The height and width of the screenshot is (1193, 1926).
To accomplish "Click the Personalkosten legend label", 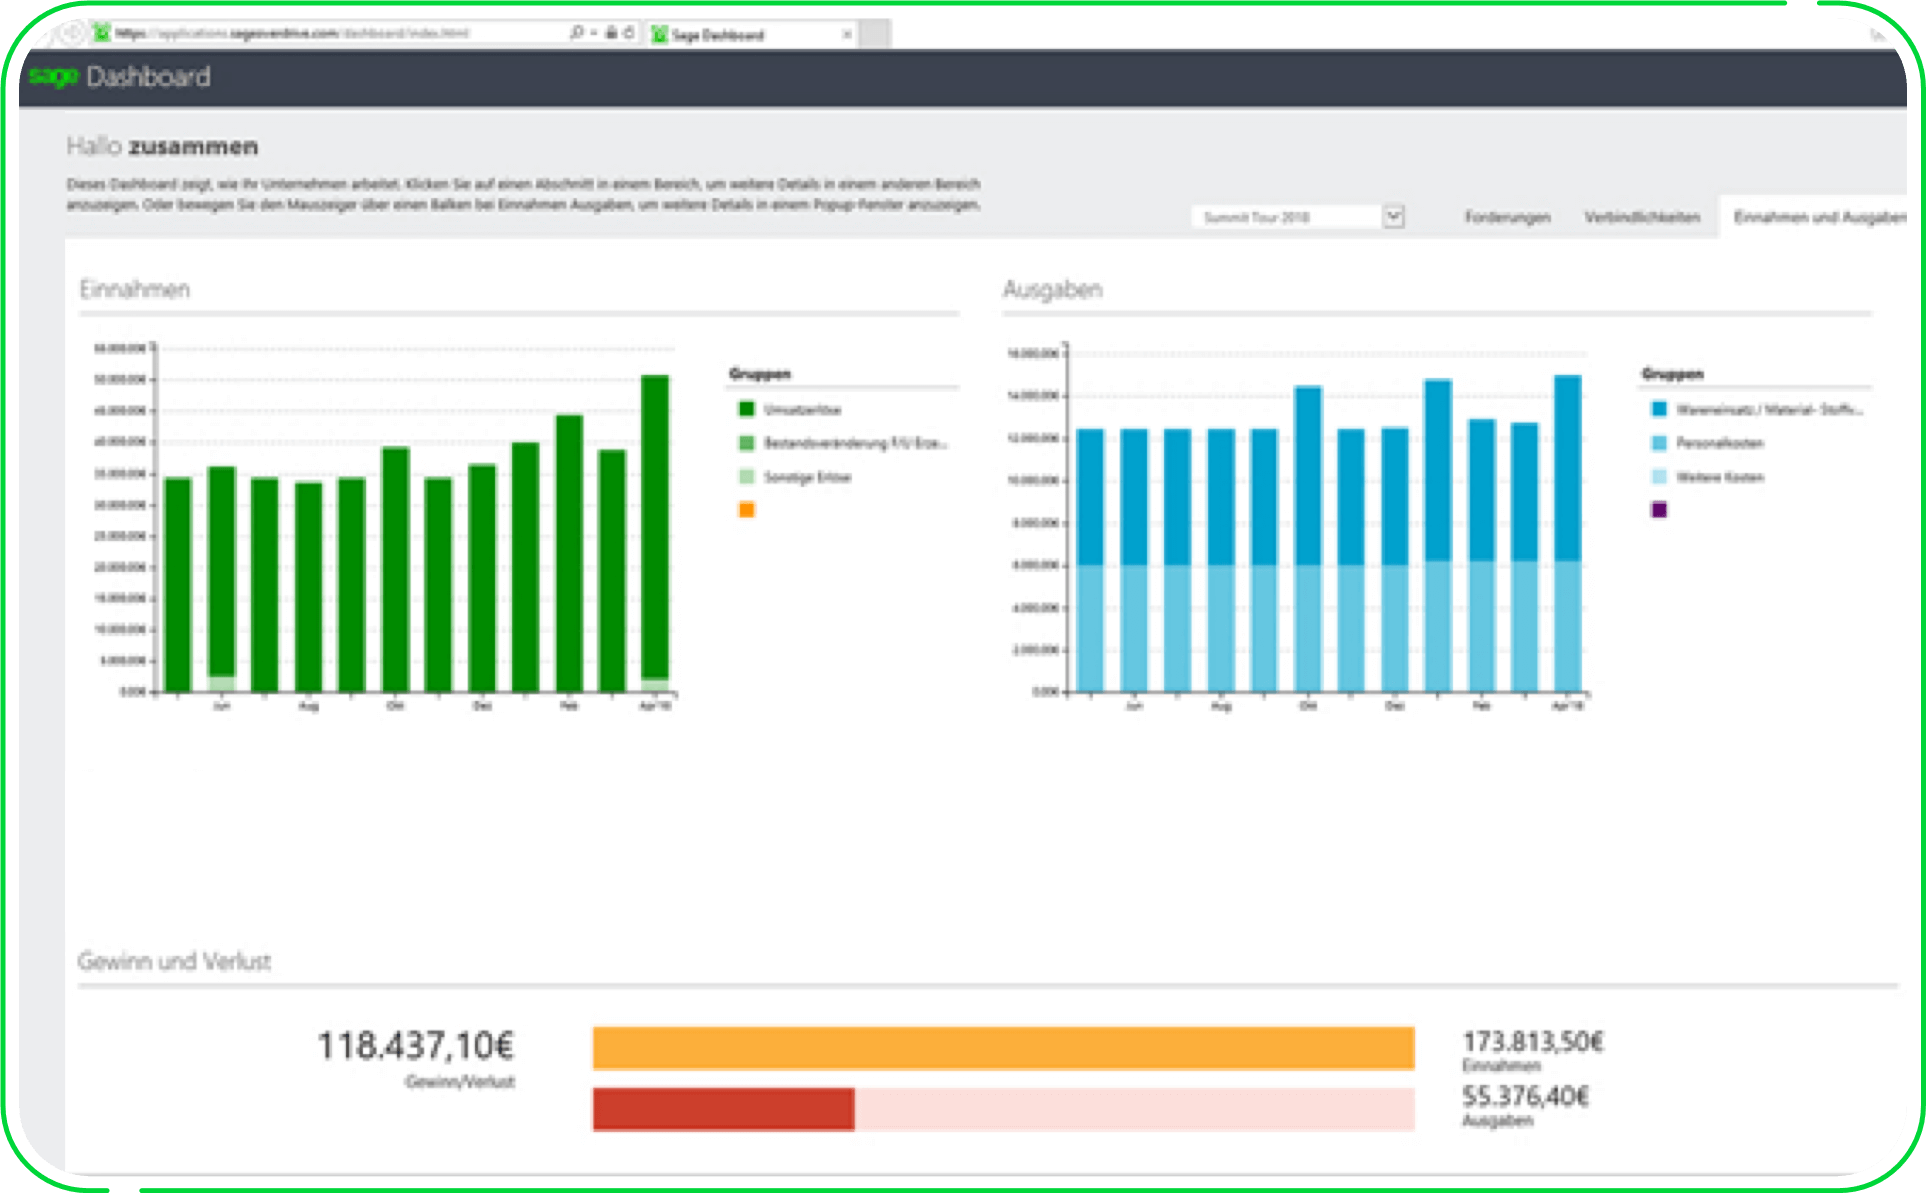I will click(1720, 443).
